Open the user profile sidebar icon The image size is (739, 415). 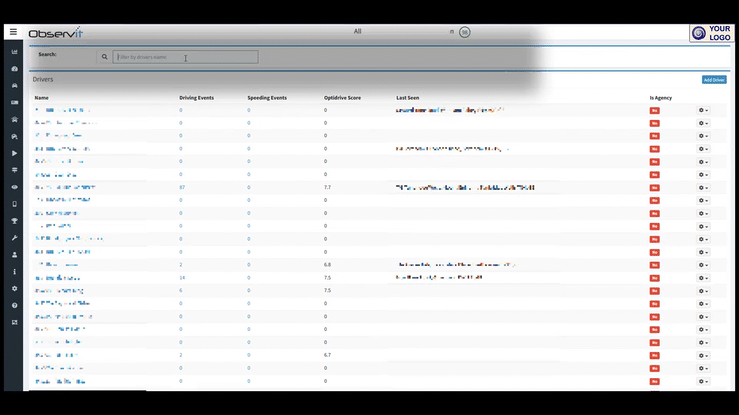[15, 255]
